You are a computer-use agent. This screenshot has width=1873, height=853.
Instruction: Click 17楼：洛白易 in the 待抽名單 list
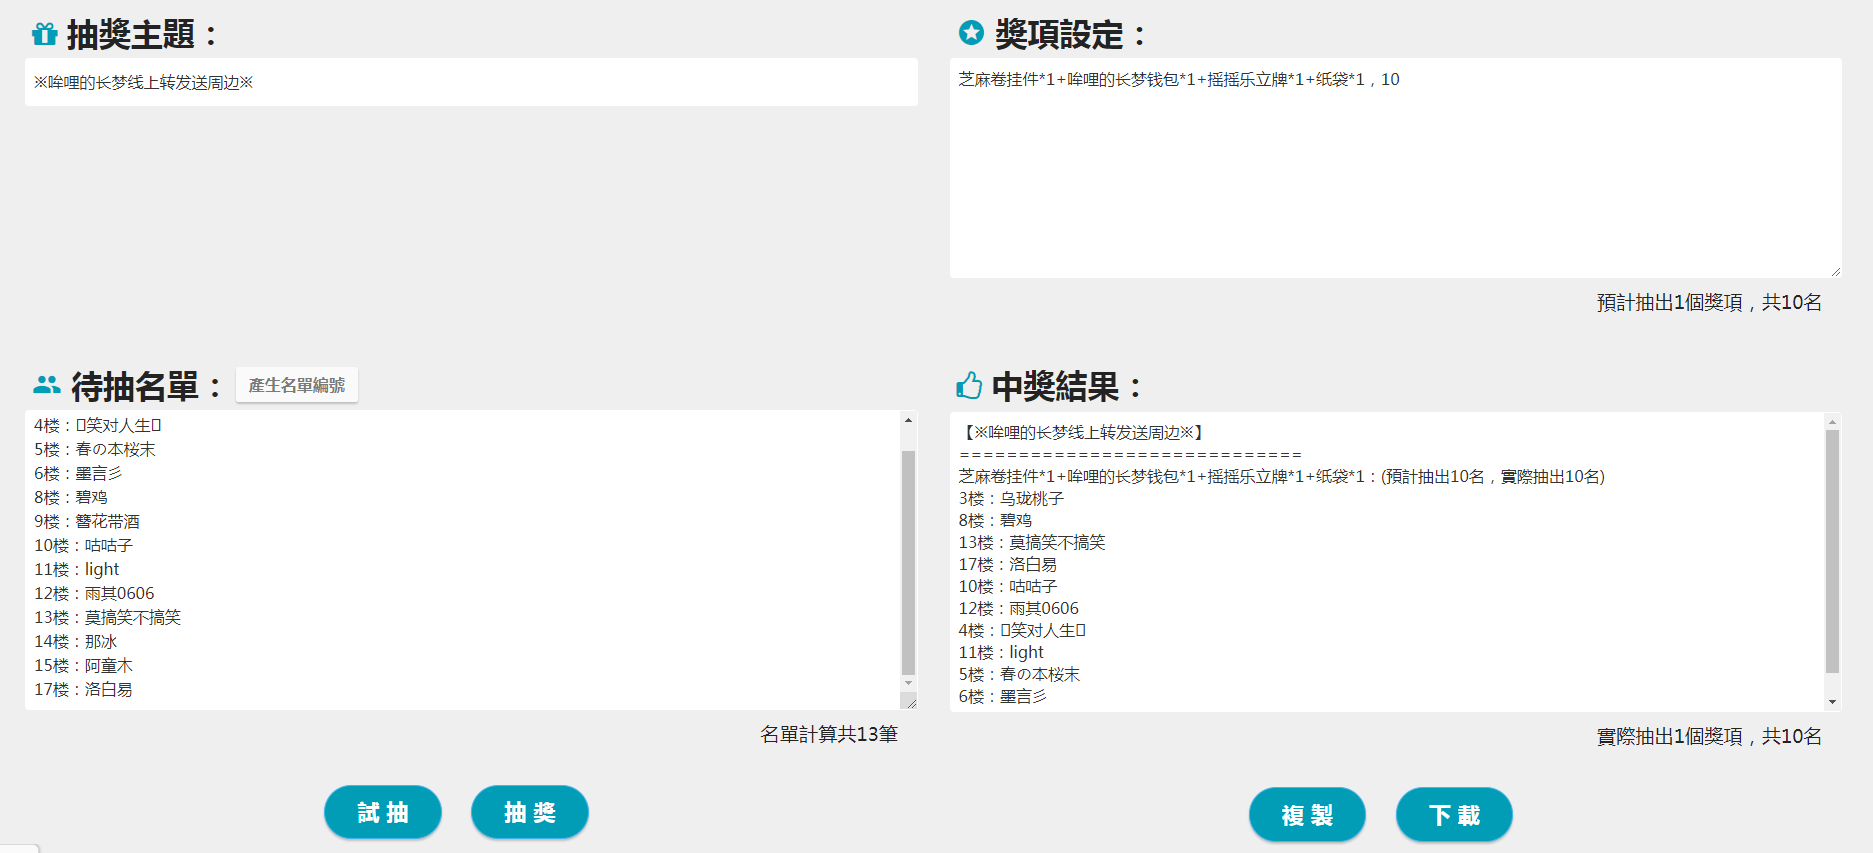84,689
